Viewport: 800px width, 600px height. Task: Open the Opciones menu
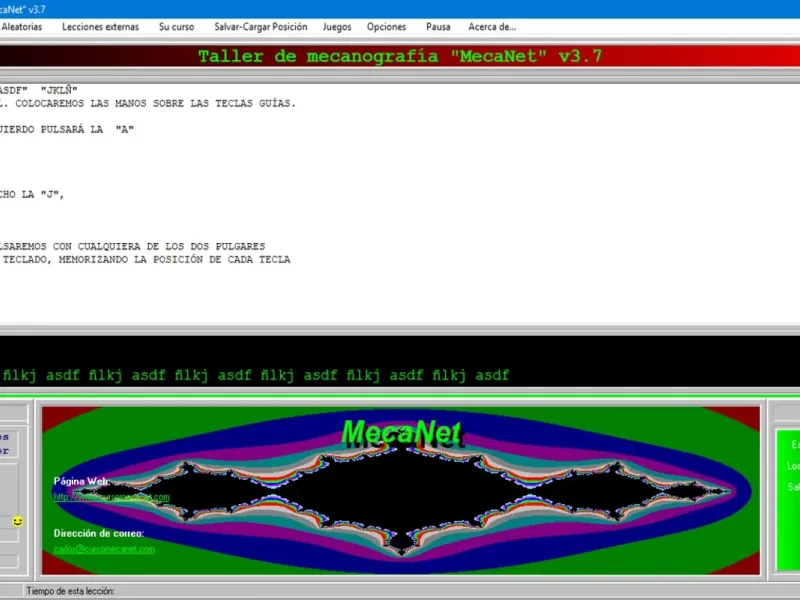pyautogui.click(x=386, y=27)
